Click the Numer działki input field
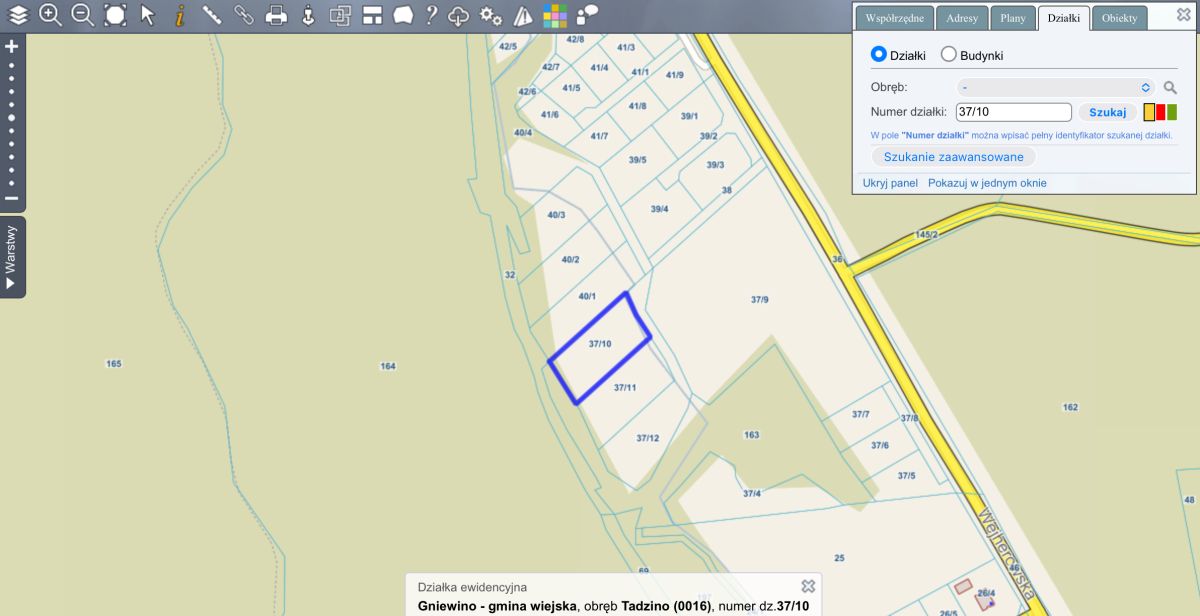Viewport: 1200px width, 616px height. pyautogui.click(x=1013, y=112)
